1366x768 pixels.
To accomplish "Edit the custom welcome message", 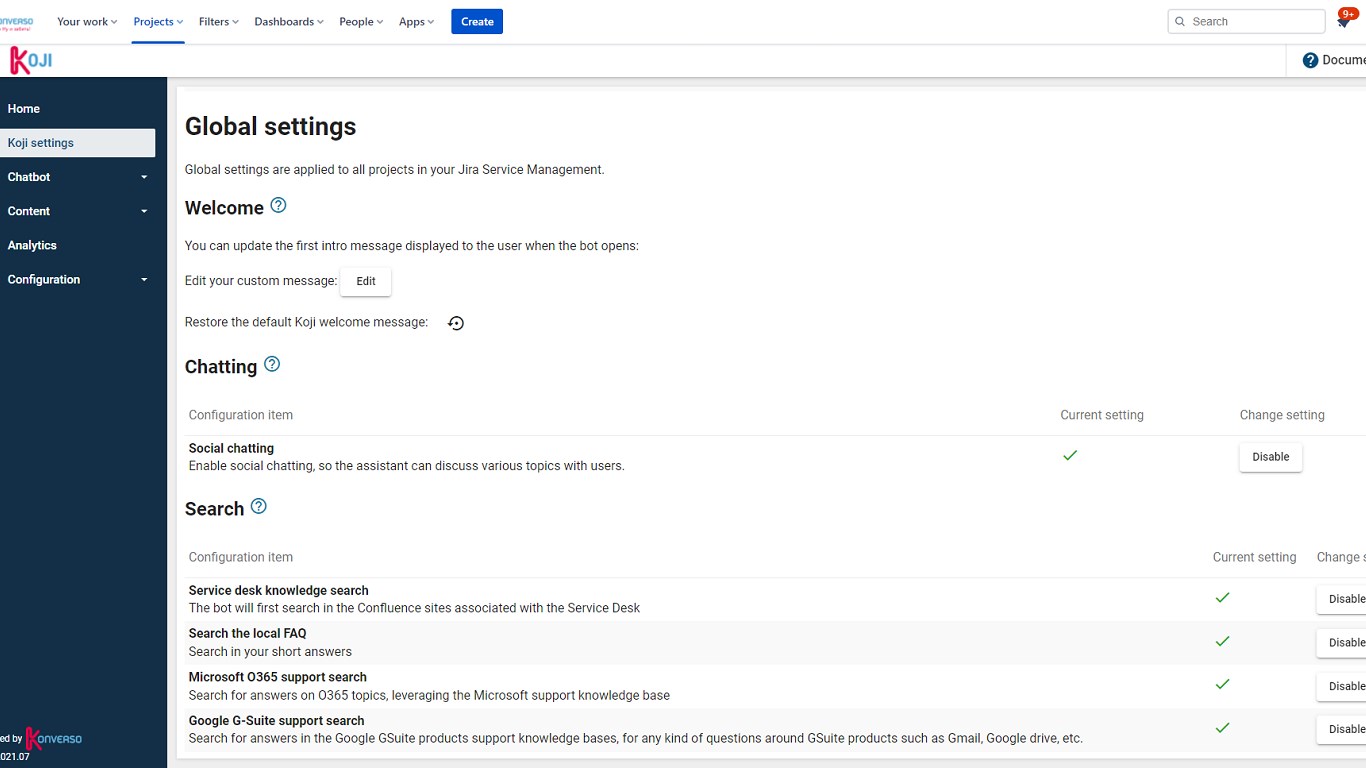I will [366, 282].
